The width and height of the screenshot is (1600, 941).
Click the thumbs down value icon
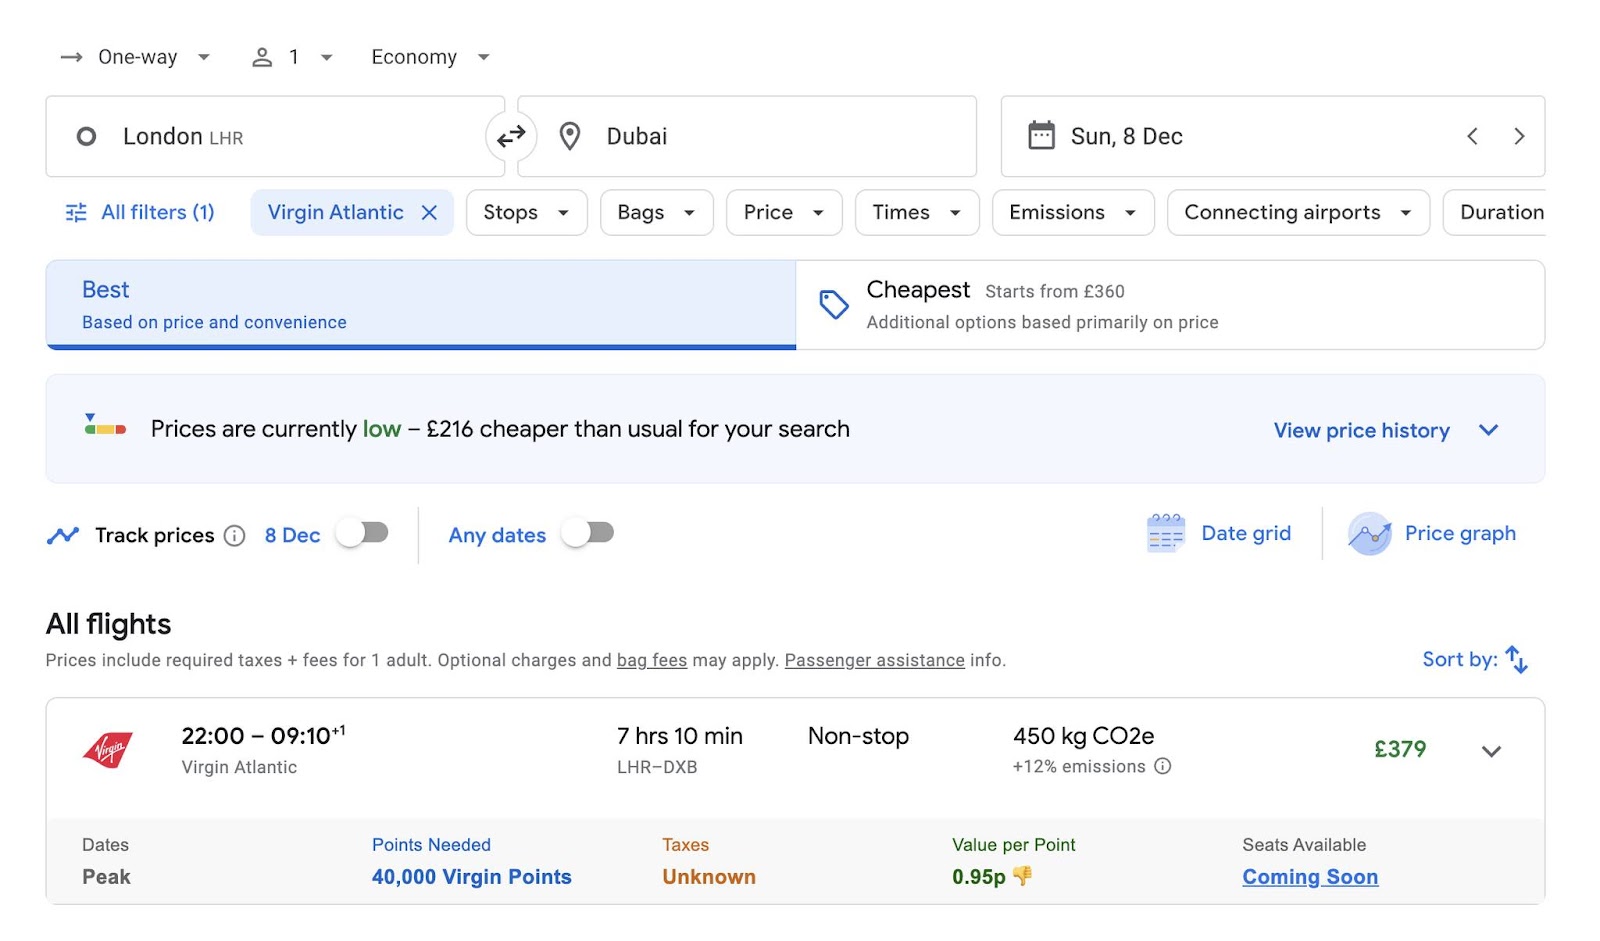1022,876
